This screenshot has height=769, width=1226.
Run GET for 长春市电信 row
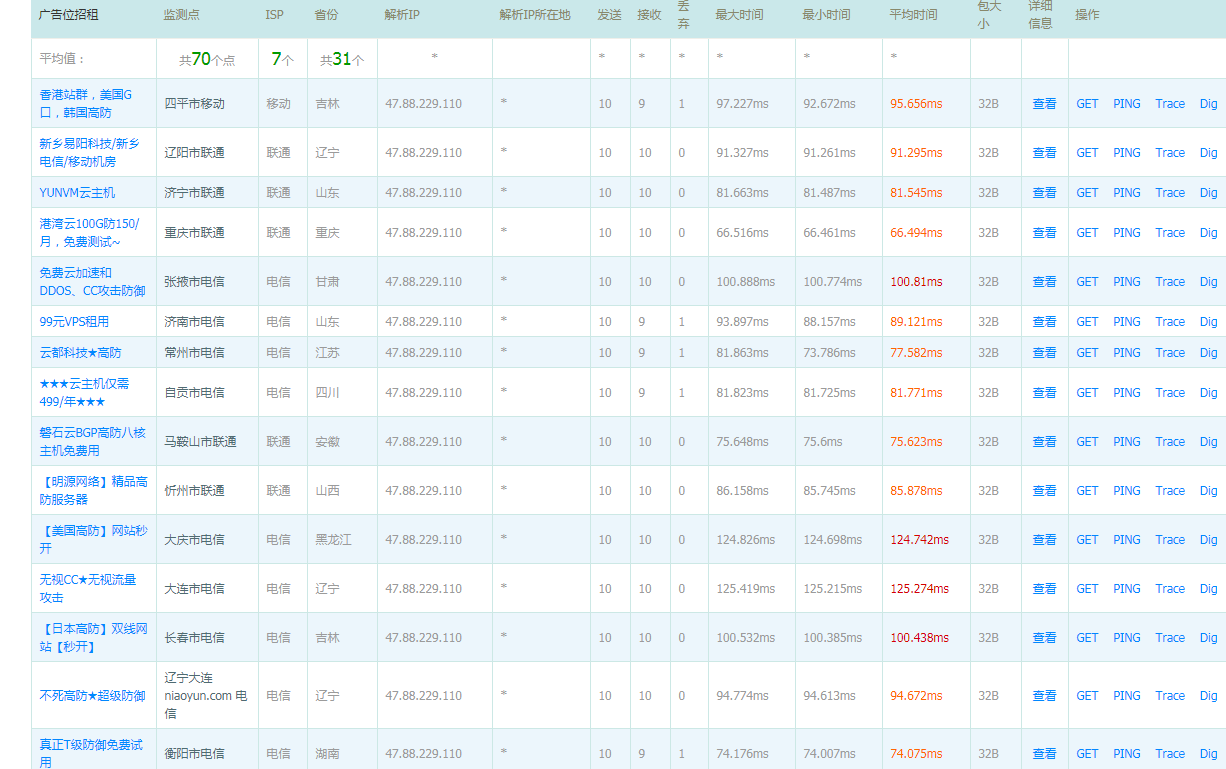click(1087, 638)
